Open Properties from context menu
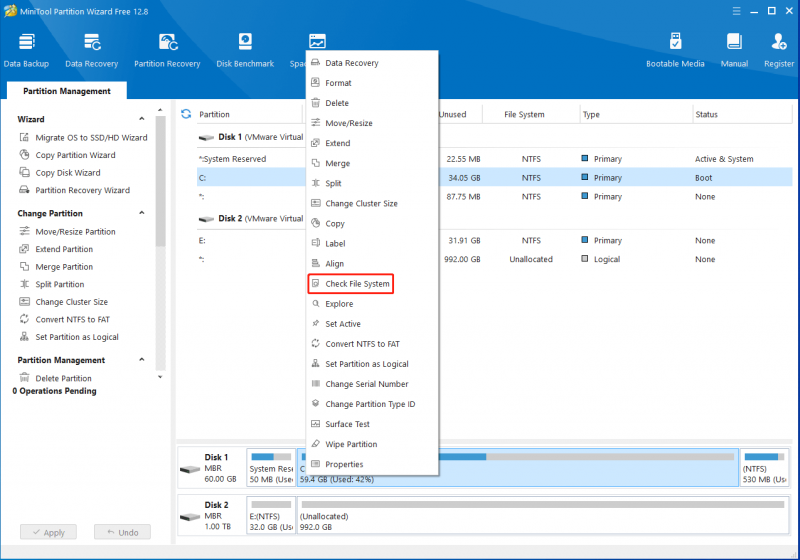800x560 pixels. tap(372, 464)
